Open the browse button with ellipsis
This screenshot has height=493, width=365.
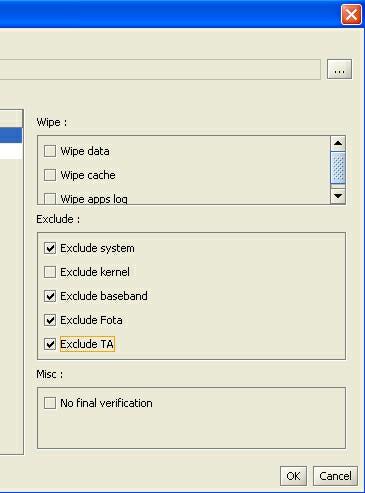pos(339,69)
